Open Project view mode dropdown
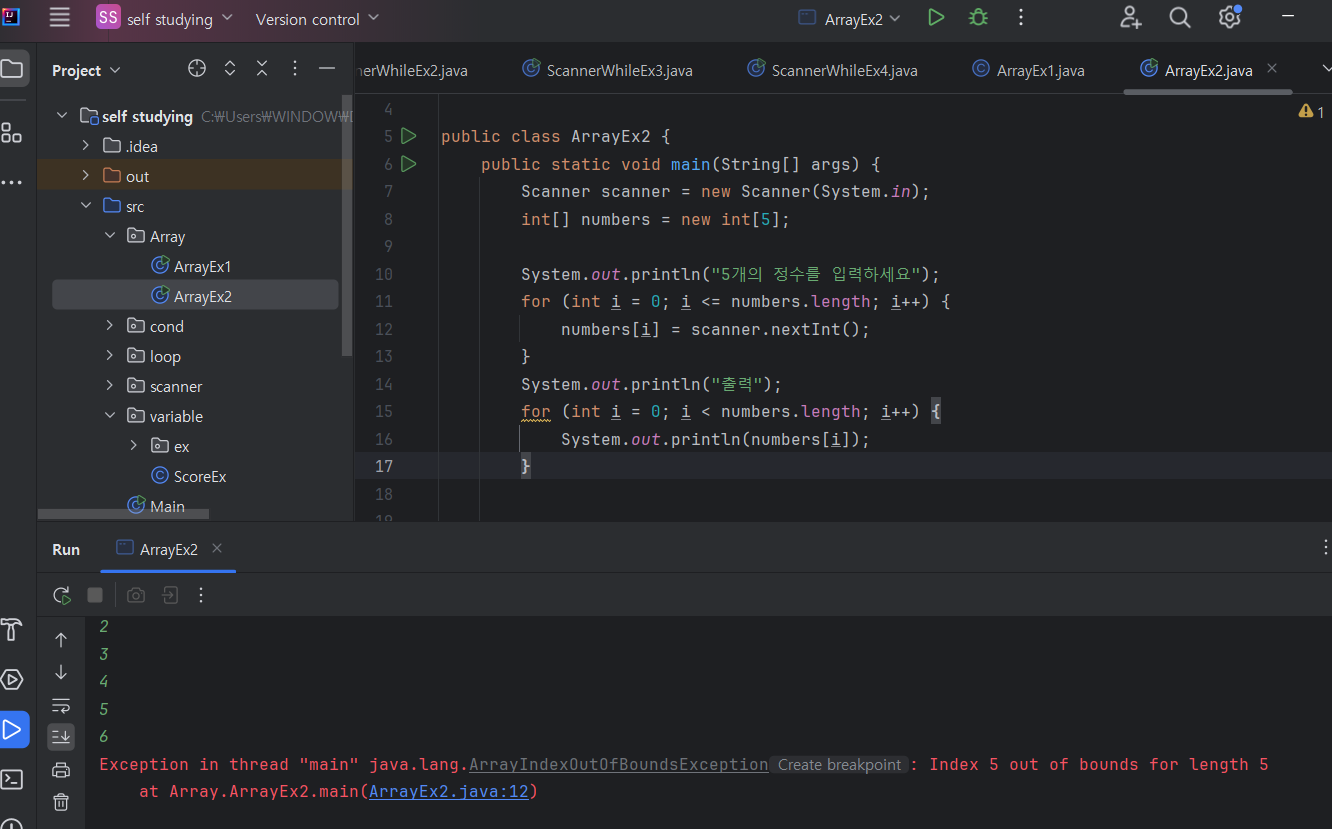 pos(86,70)
